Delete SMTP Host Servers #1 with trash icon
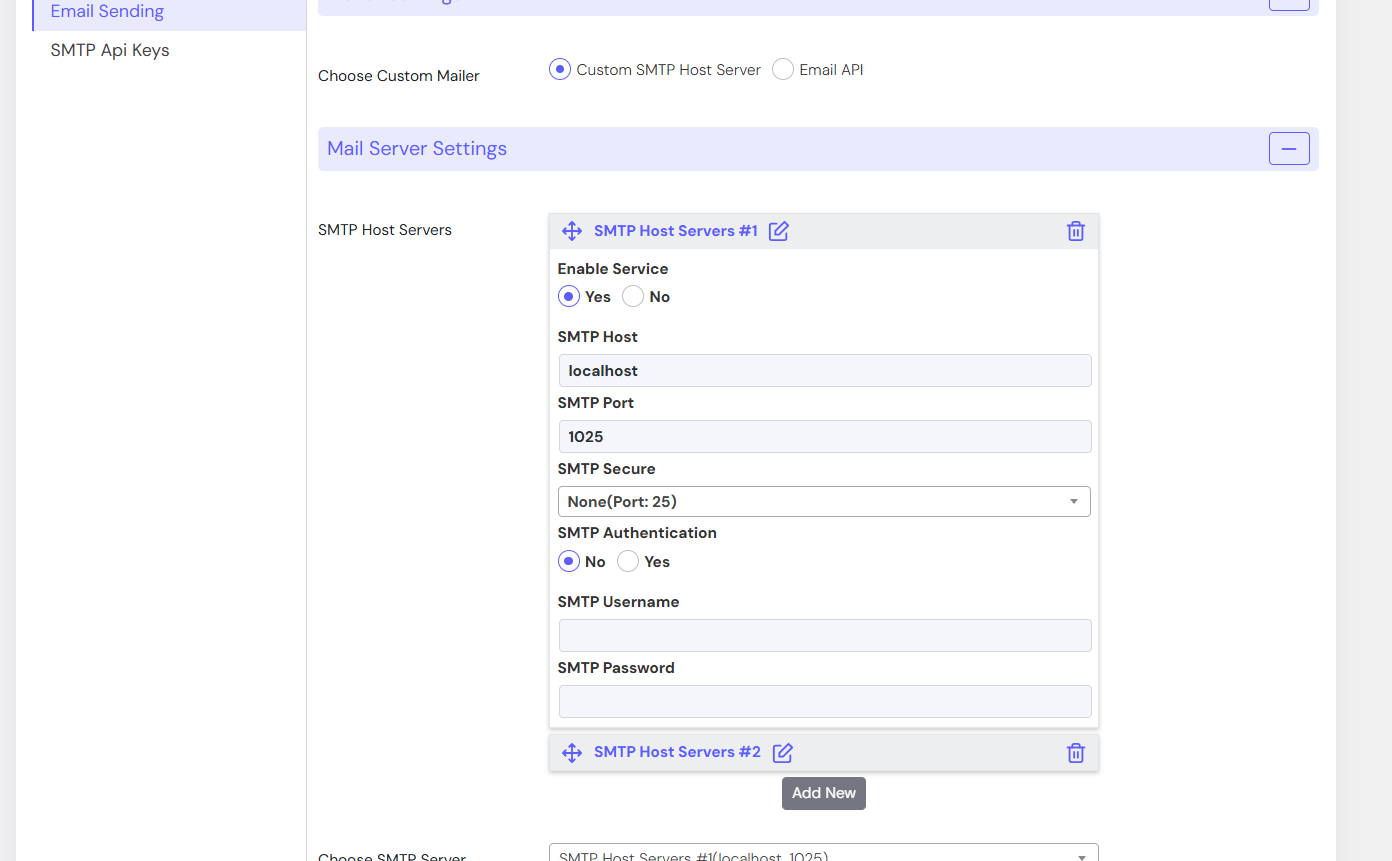The width and height of the screenshot is (1392, 861). (1076, 231)
